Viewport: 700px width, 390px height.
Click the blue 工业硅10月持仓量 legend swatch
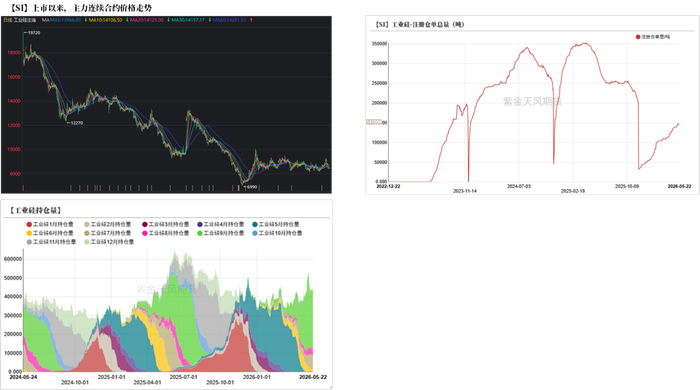[x=255, y=233]
